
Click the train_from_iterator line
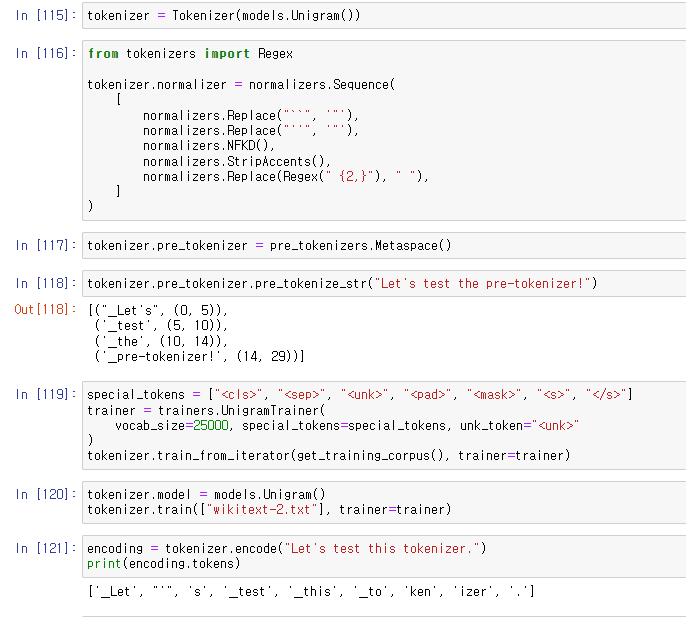[329, 456]
